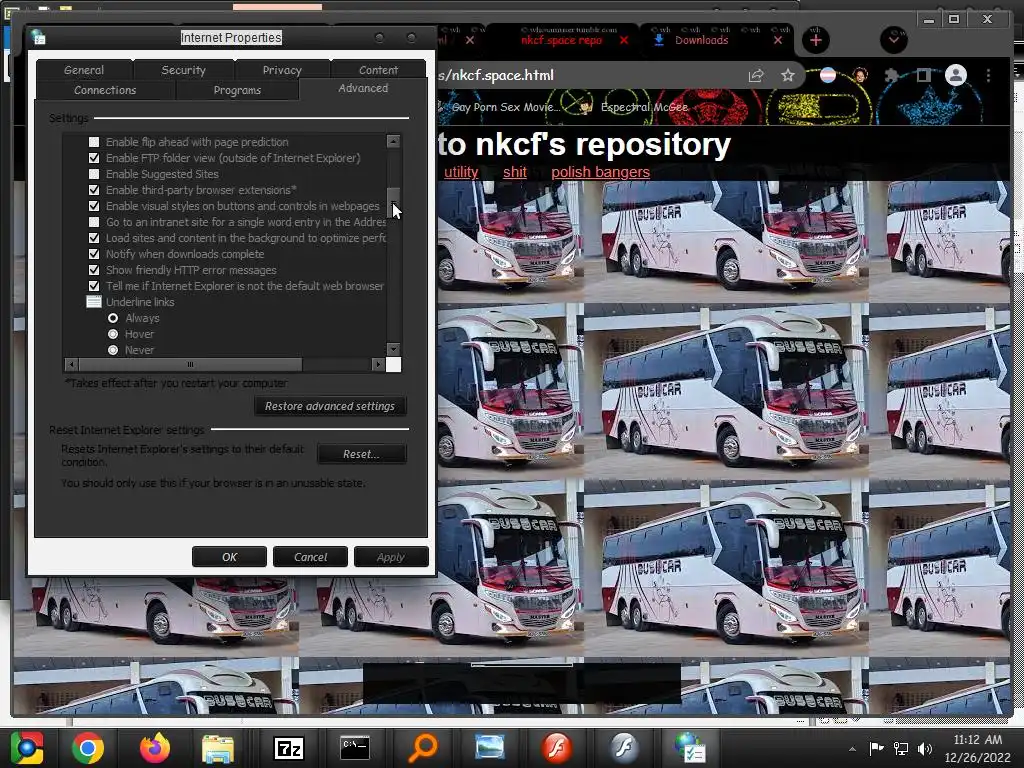The image size is (1024, 768).
Task: Uncheck Show friendly HTTP error messages
Action: pyautogui.click(x=94, y=270)
